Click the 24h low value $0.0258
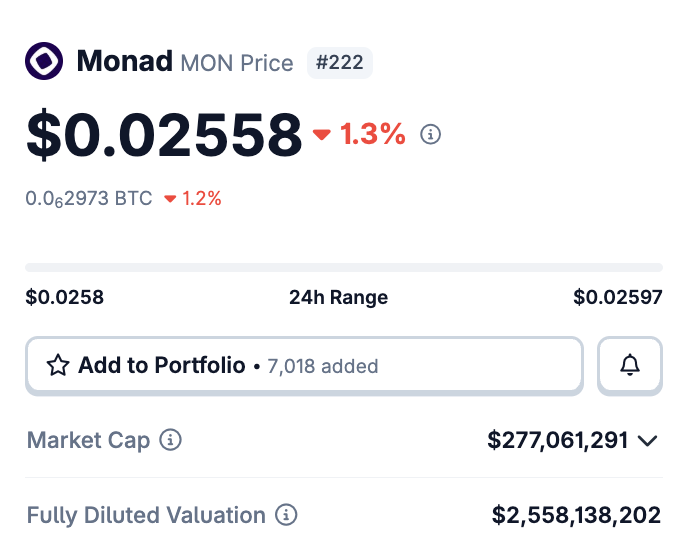 pos(65,297)
